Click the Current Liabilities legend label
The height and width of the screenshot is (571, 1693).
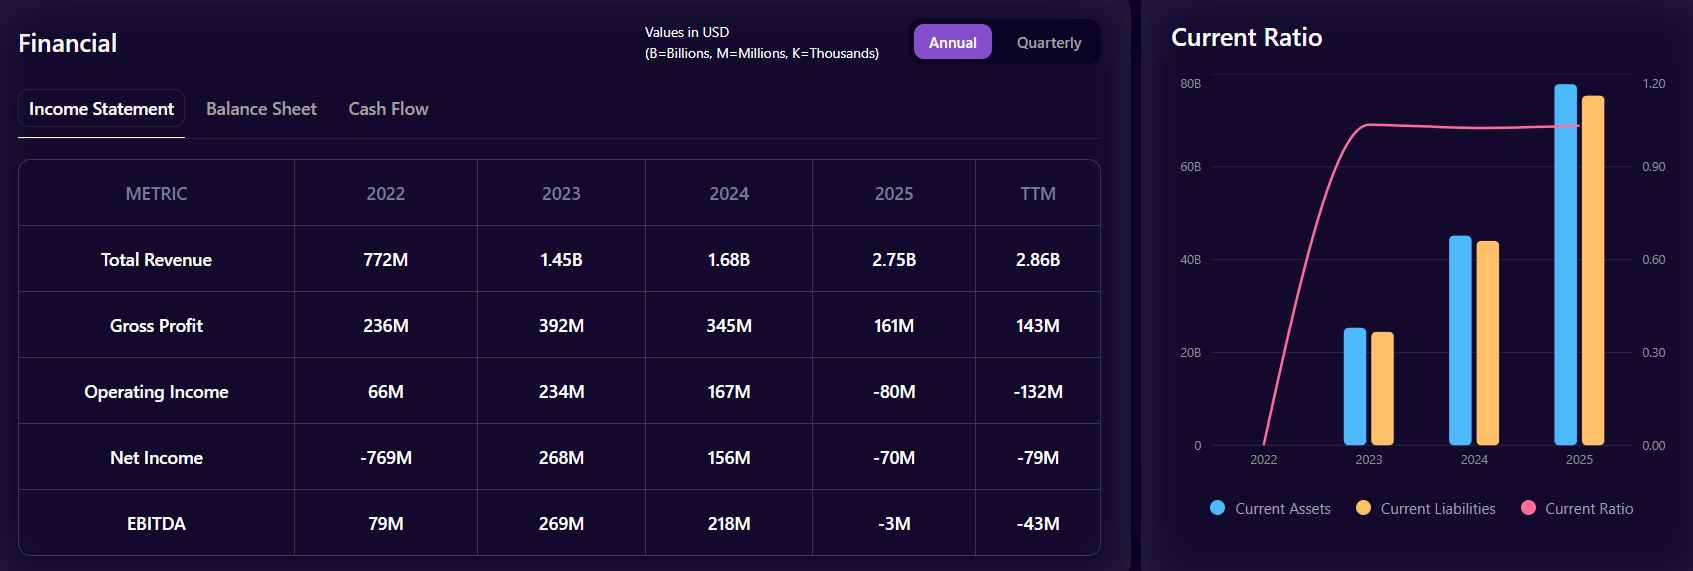click(x=1438, y=509)
